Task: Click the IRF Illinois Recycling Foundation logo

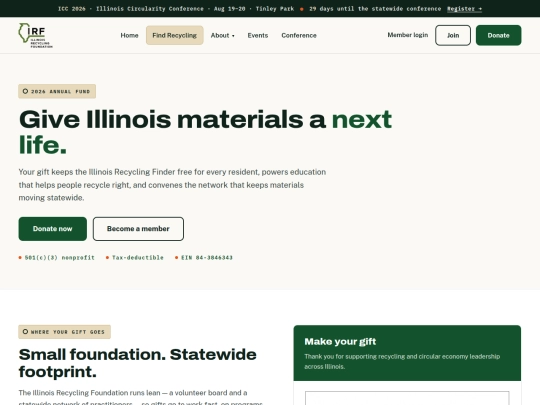Action: click(35, 35)
